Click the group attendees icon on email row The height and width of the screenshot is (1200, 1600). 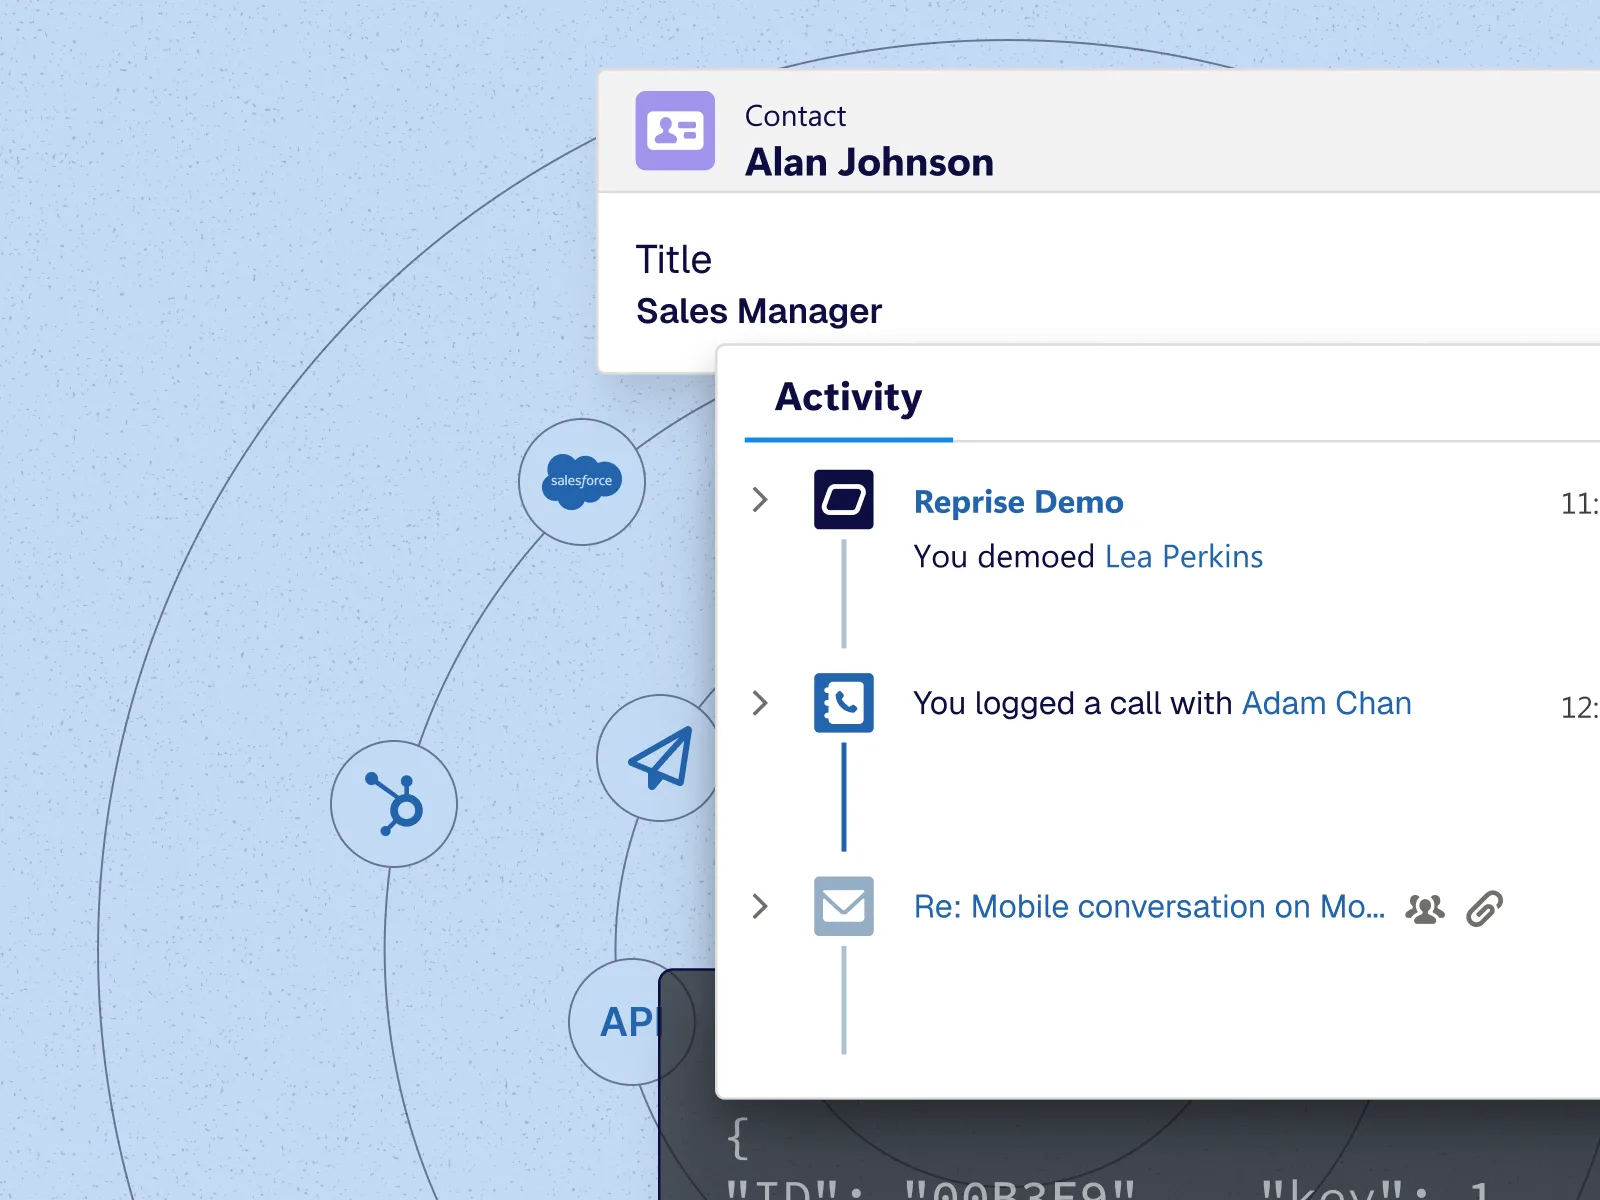click(x=1425, y=908)
